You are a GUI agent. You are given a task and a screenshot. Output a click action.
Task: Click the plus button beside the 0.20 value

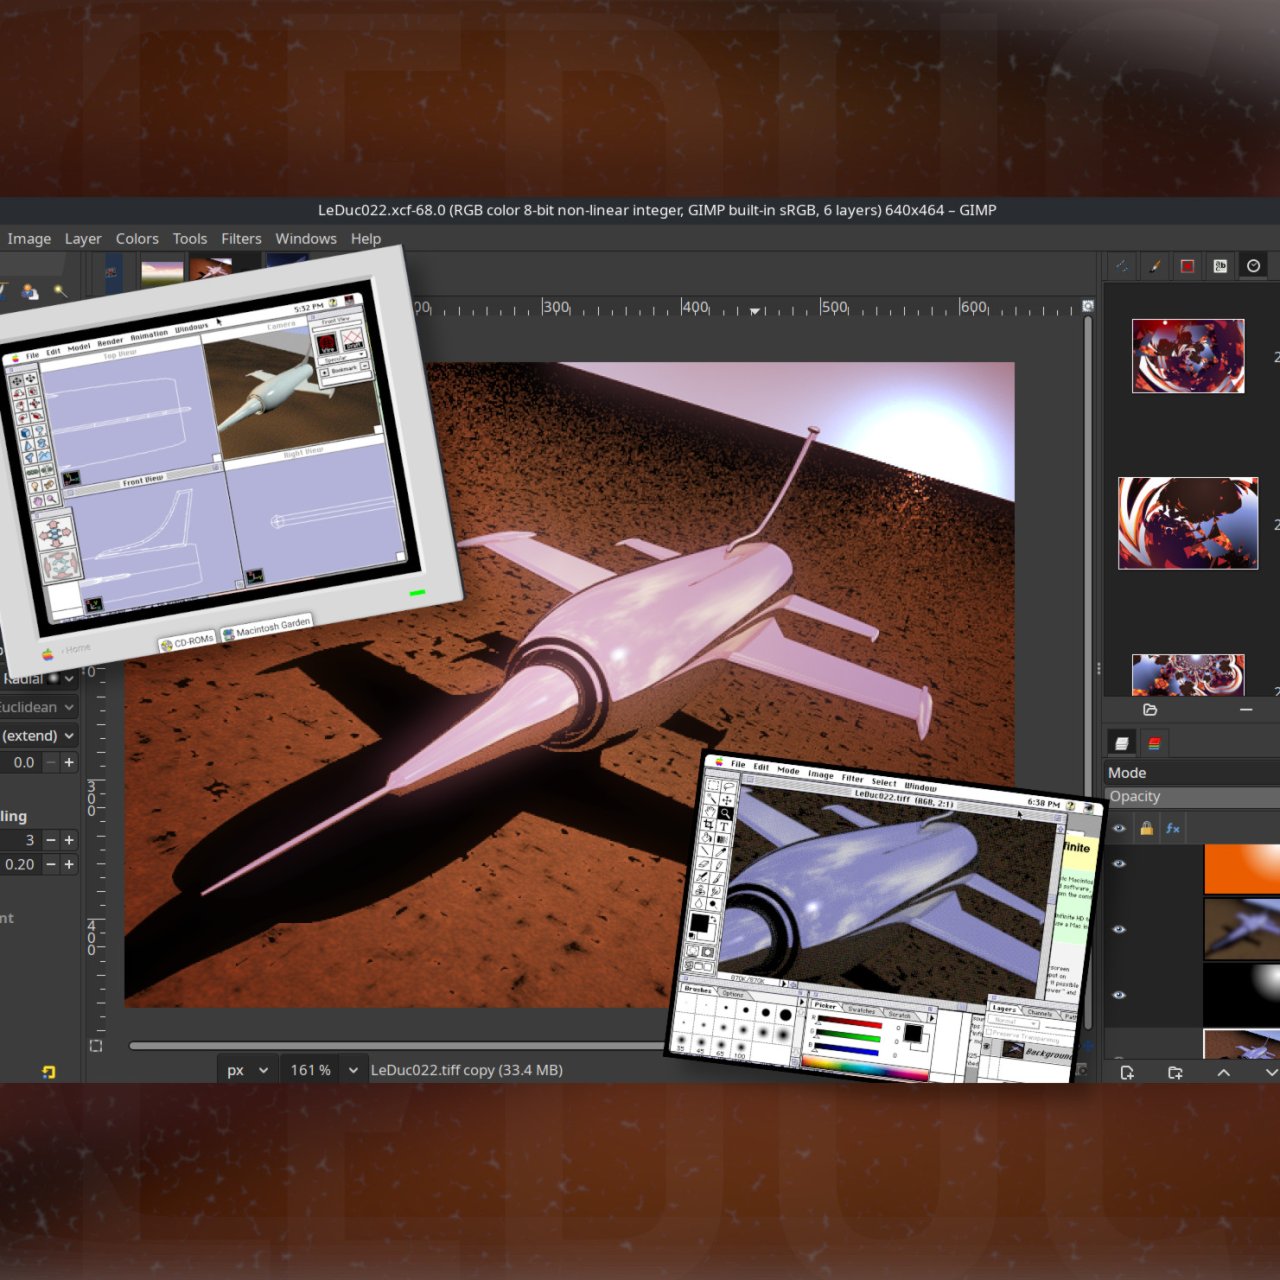69,864
